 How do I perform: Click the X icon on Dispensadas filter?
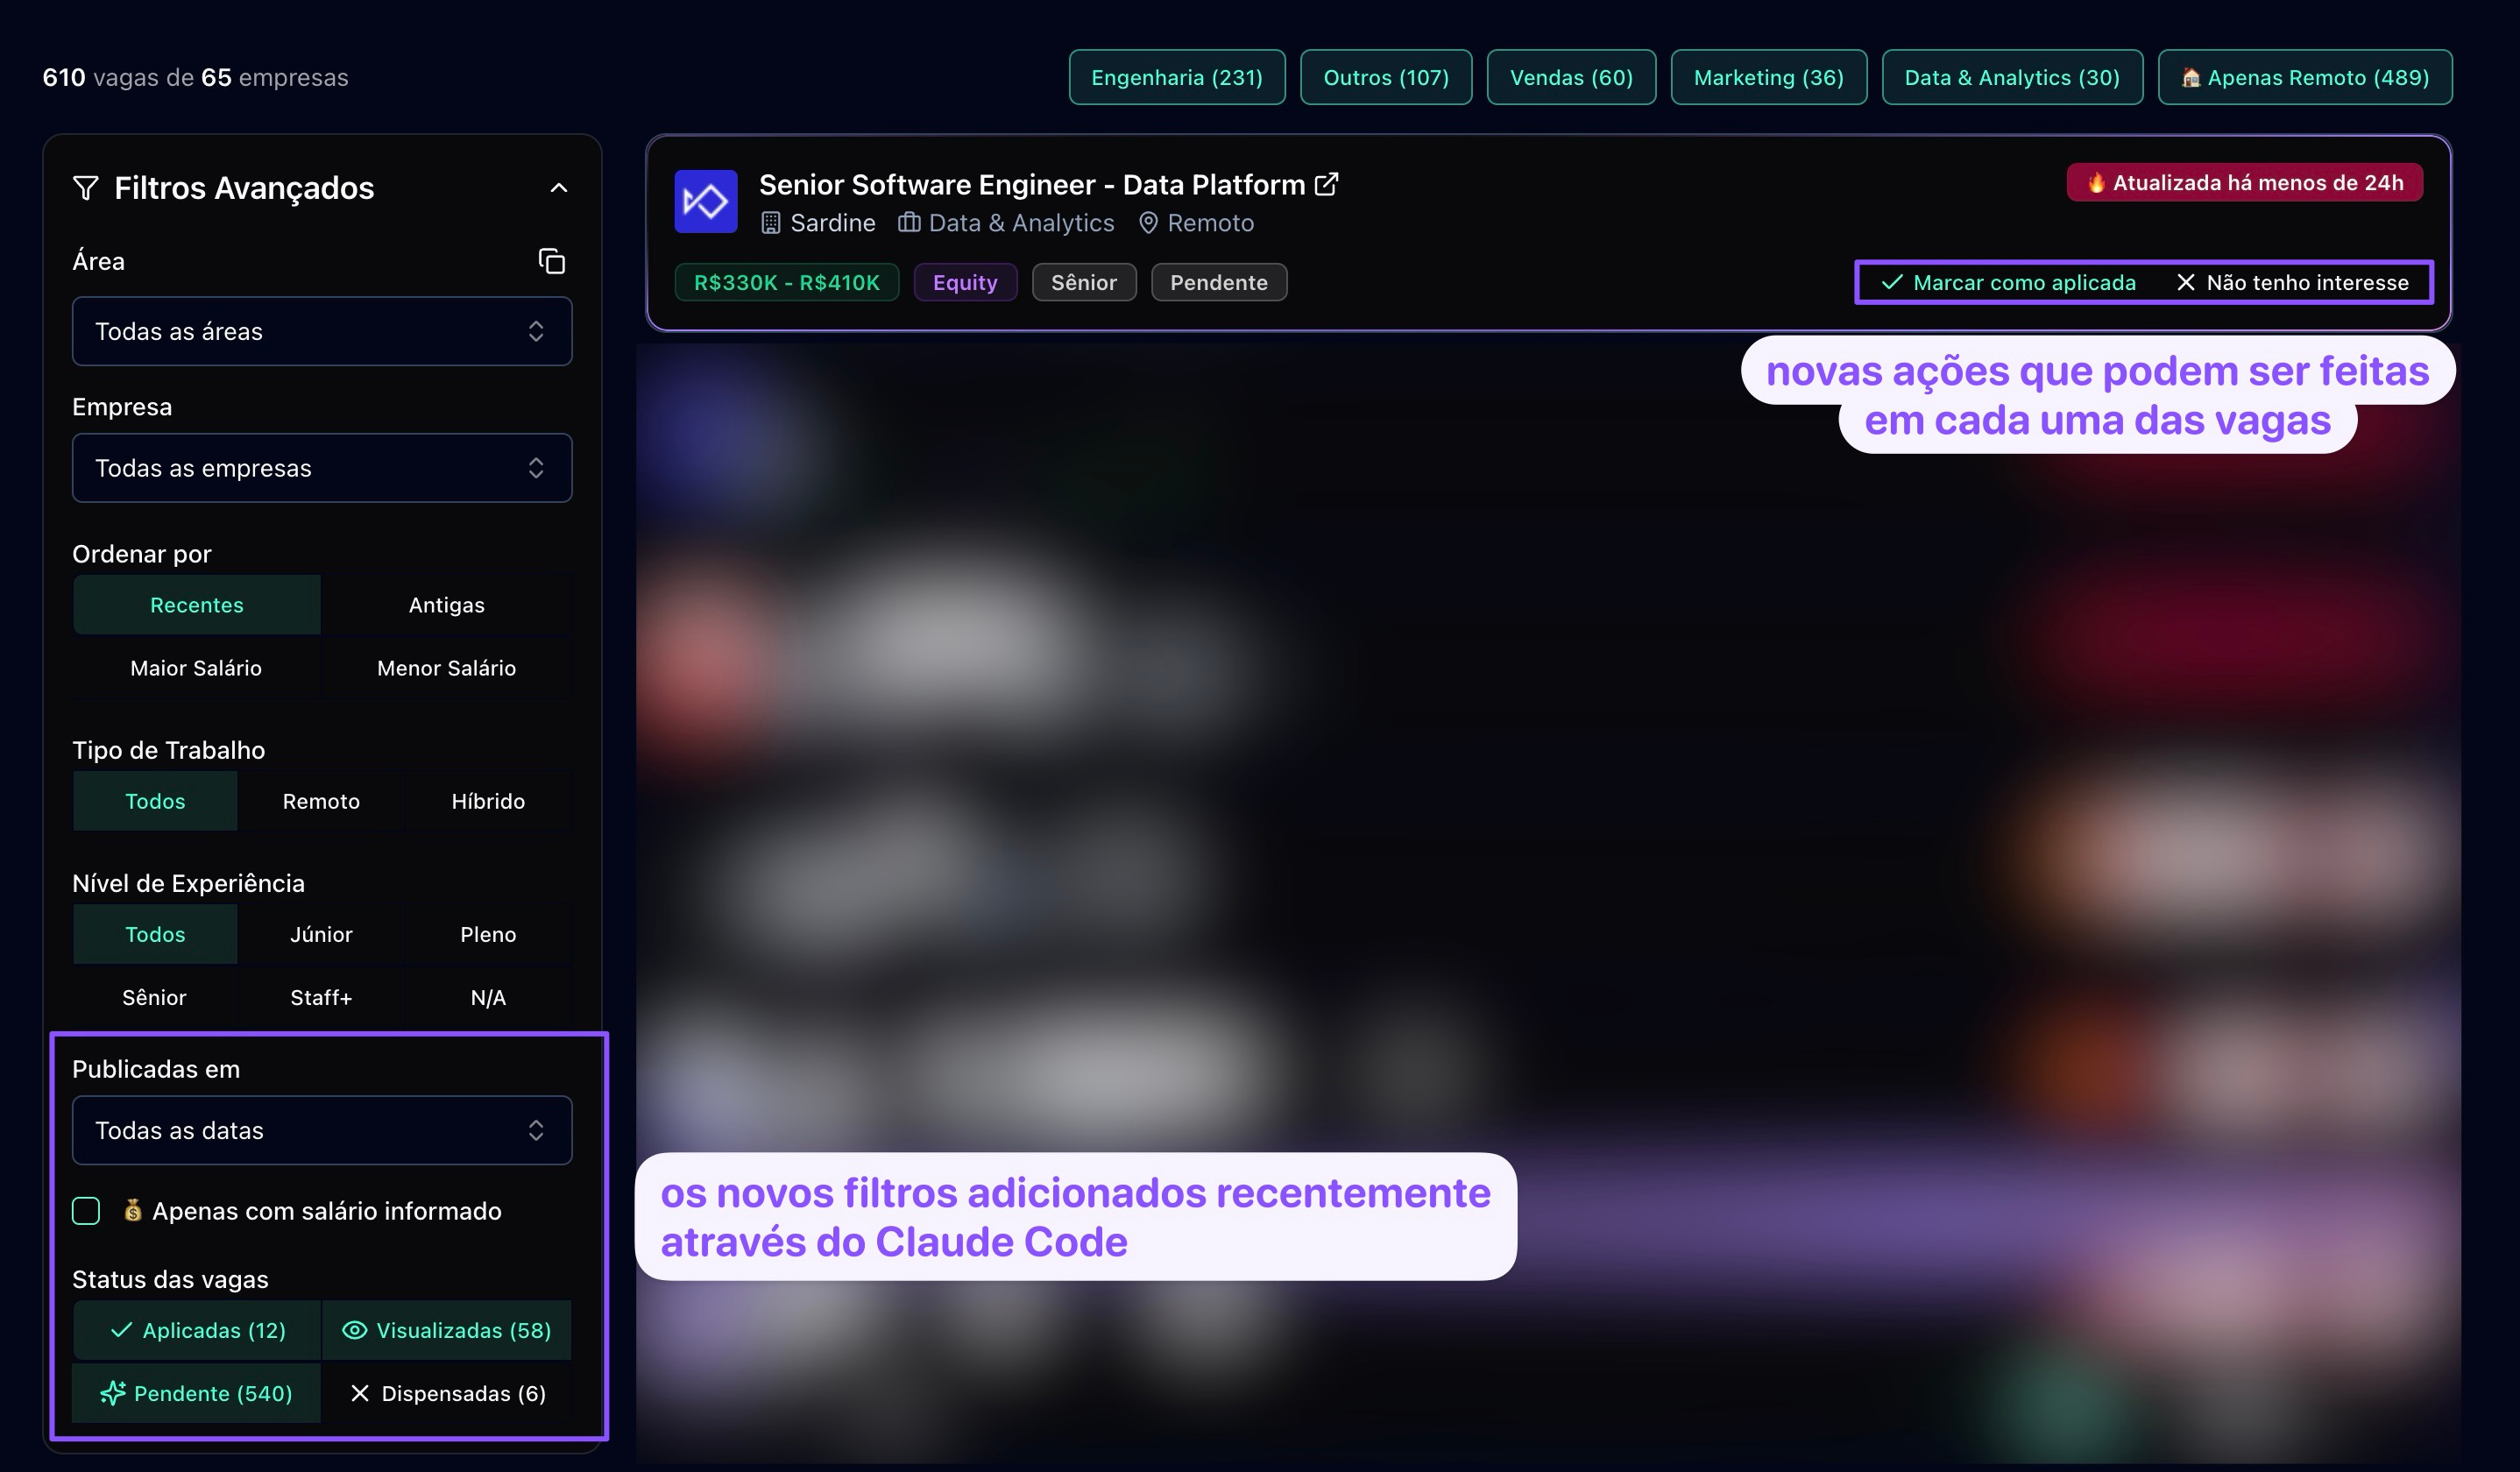360,1393
